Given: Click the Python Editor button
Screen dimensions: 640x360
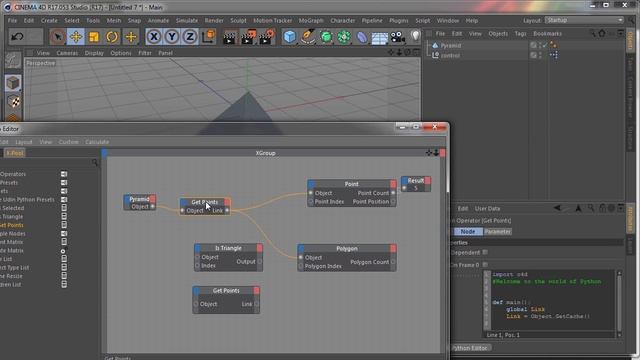Looking at the screenshot, I should [470, 348].
